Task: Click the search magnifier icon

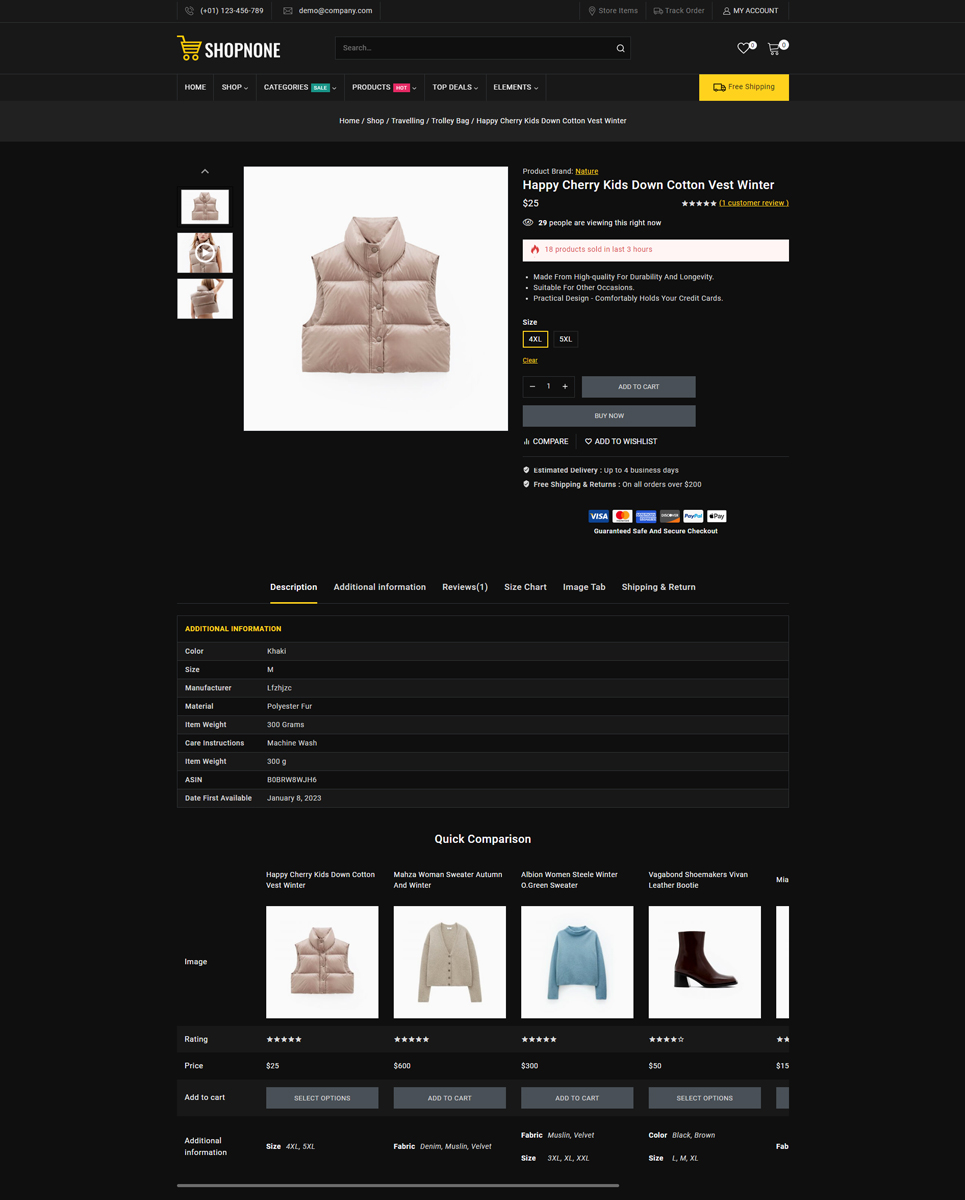Action: (620, 48)
